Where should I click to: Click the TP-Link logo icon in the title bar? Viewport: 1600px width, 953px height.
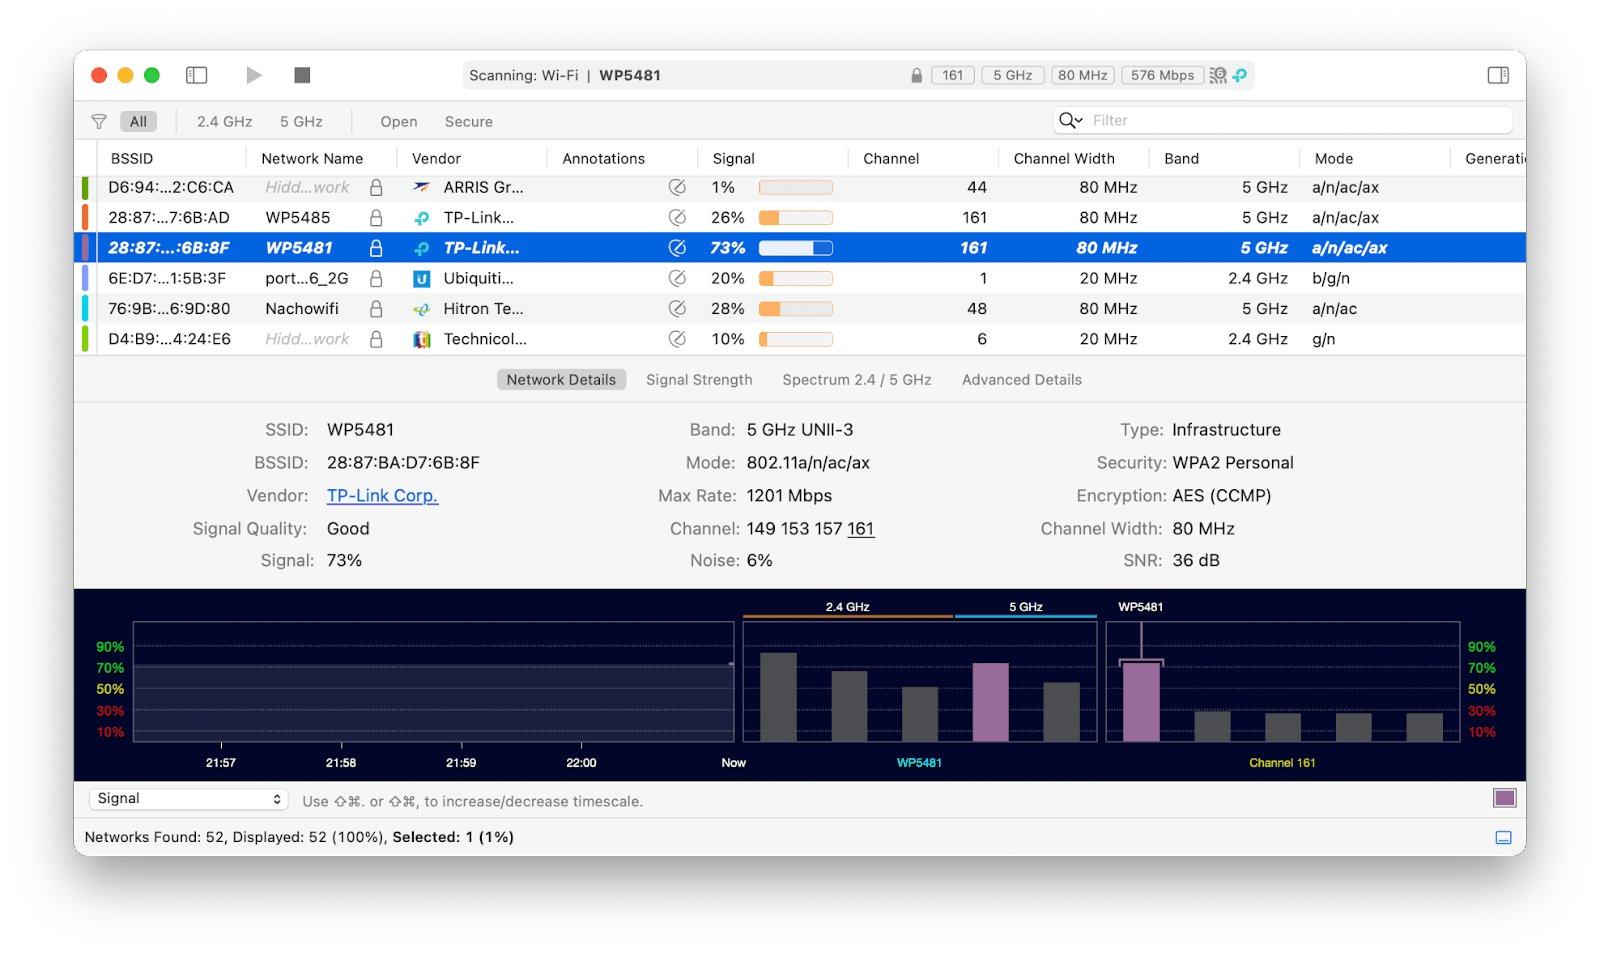(1240, 76)
